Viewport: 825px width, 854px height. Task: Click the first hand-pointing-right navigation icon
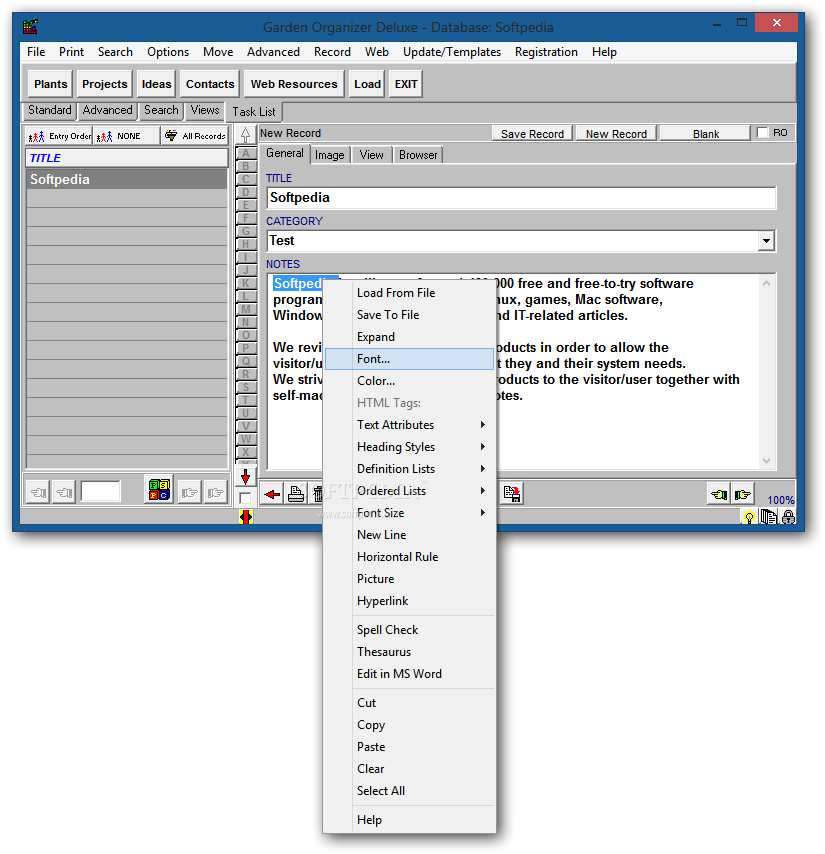(x=189, y=493)
